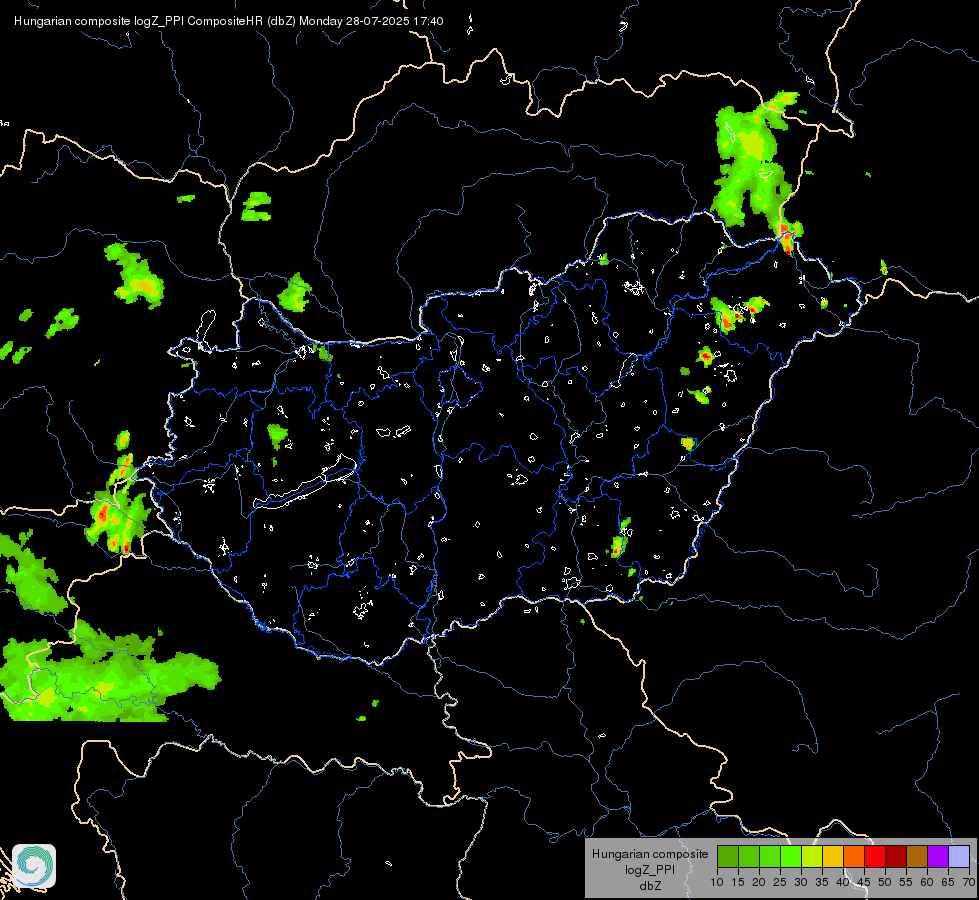Select the 35–40 dBZ yellow swatch
Viewport: 979px width, 900px height.
834,856
